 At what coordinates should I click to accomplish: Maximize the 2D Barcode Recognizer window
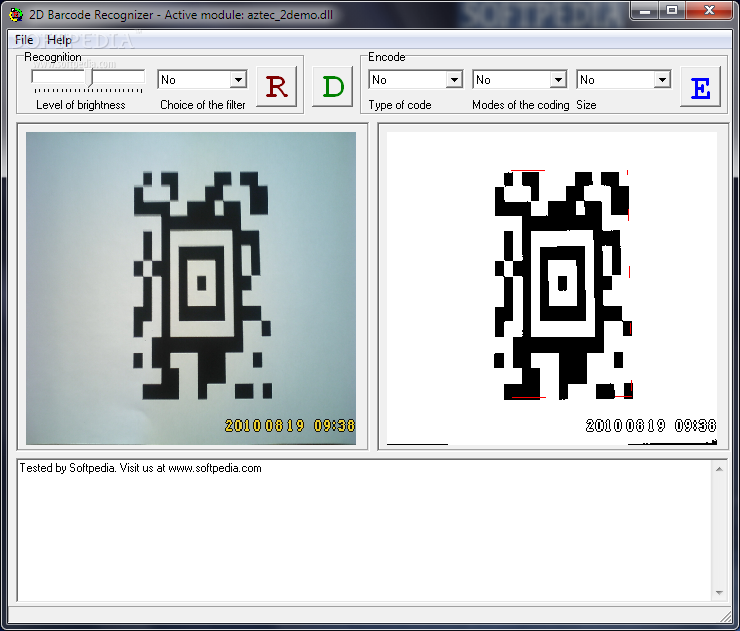[672, 10]
